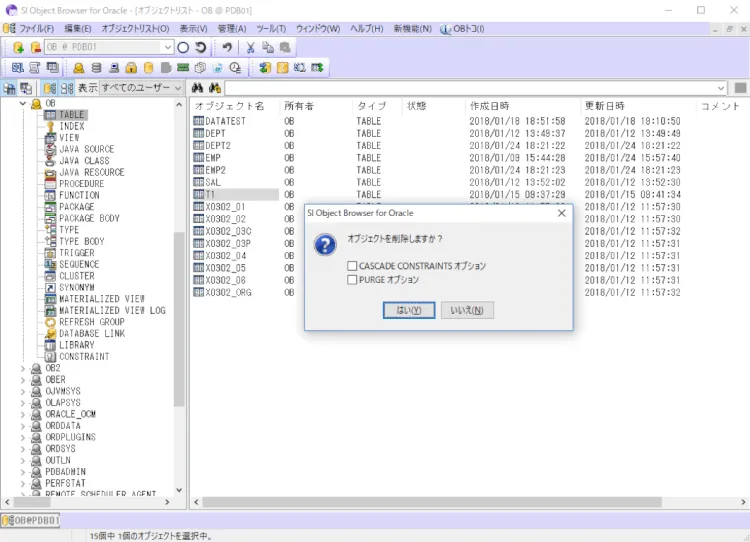Select the PROCEDURE tree item
This screenshot has height=542, width=750.
[x=81, y=184]
